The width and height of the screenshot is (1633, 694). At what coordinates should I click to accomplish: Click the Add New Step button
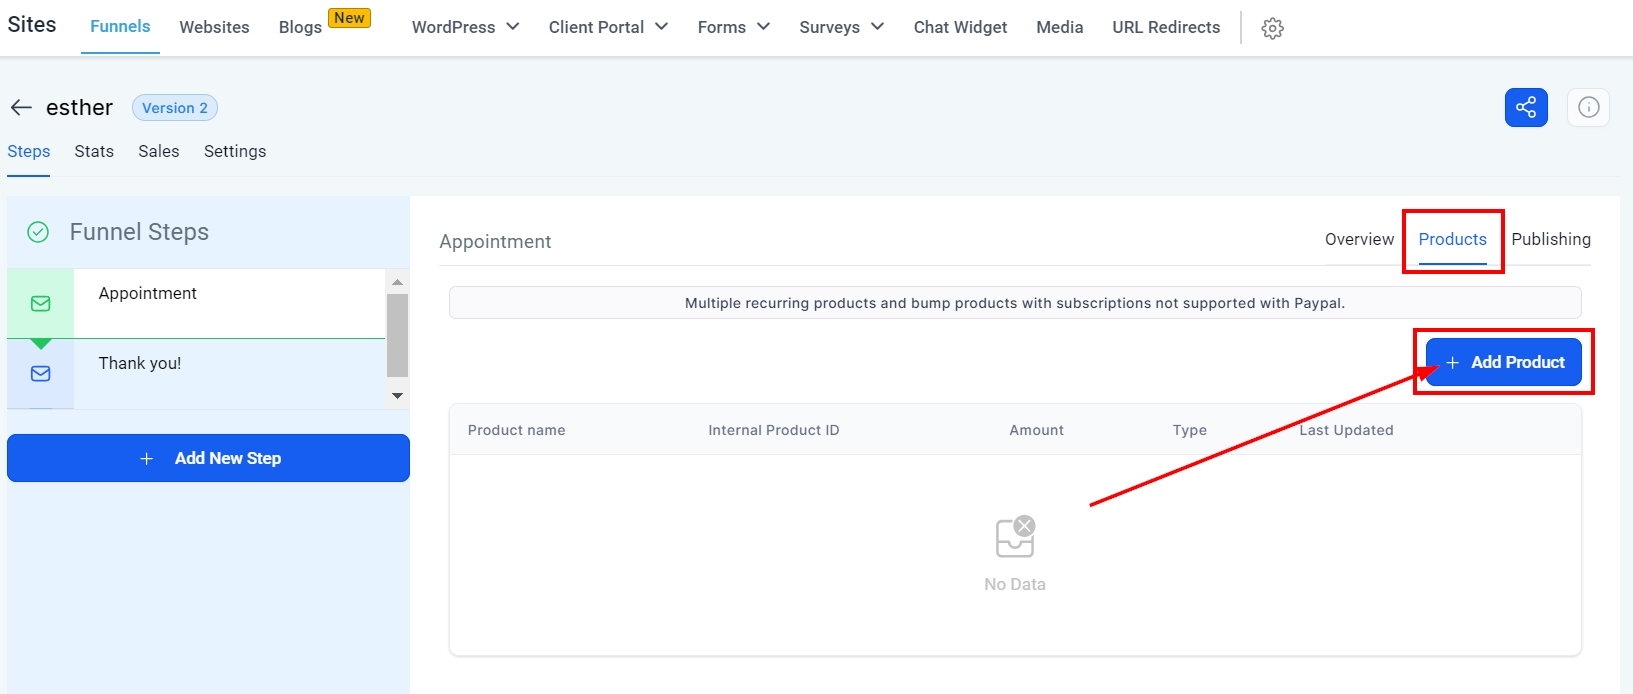coord(208,458)
